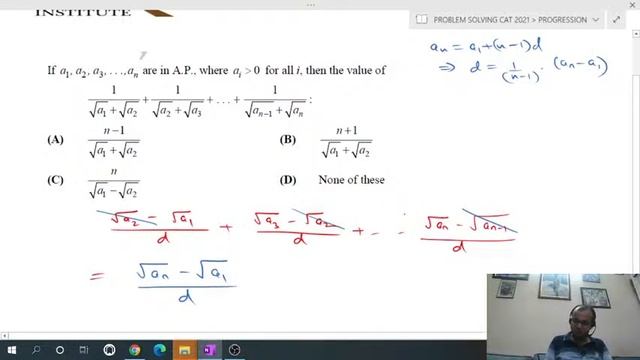Close the OneNote window with the X
This screenshot has height=360, width=640.
[x=633, y=4]
